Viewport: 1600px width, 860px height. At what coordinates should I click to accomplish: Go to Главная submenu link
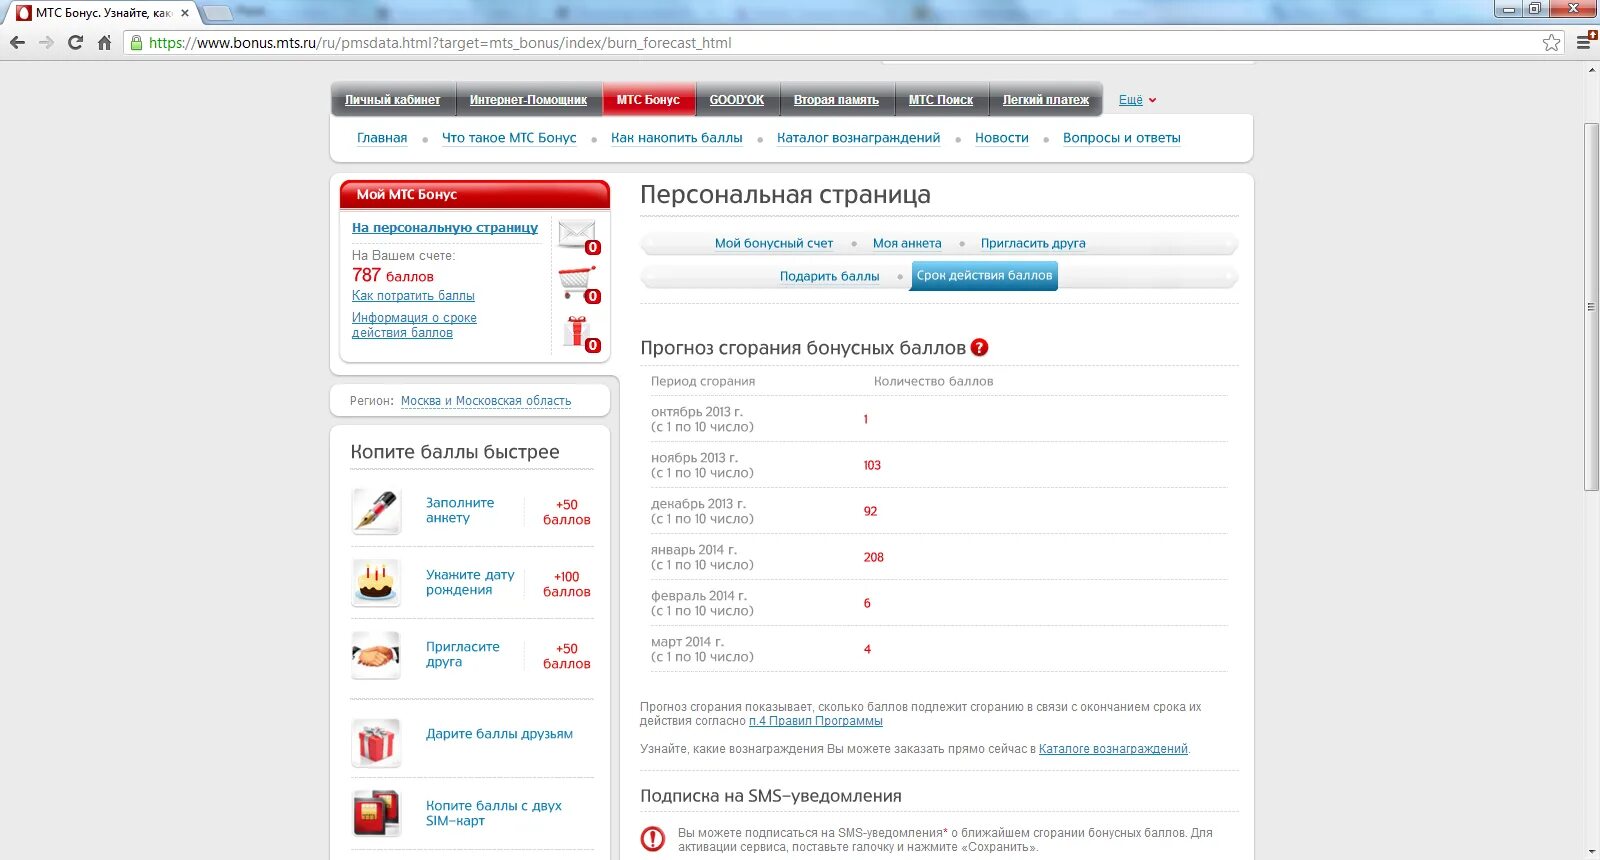(382, 138)
